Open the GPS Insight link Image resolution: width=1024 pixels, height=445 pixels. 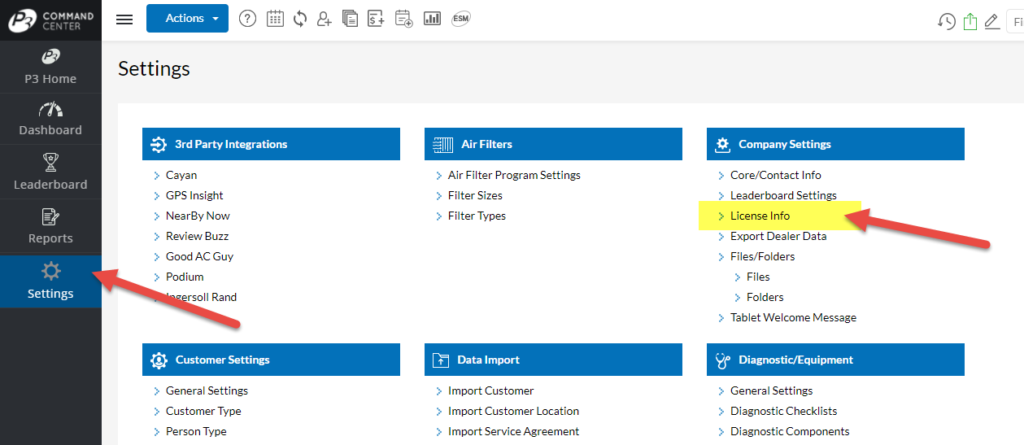coord(194,195)
